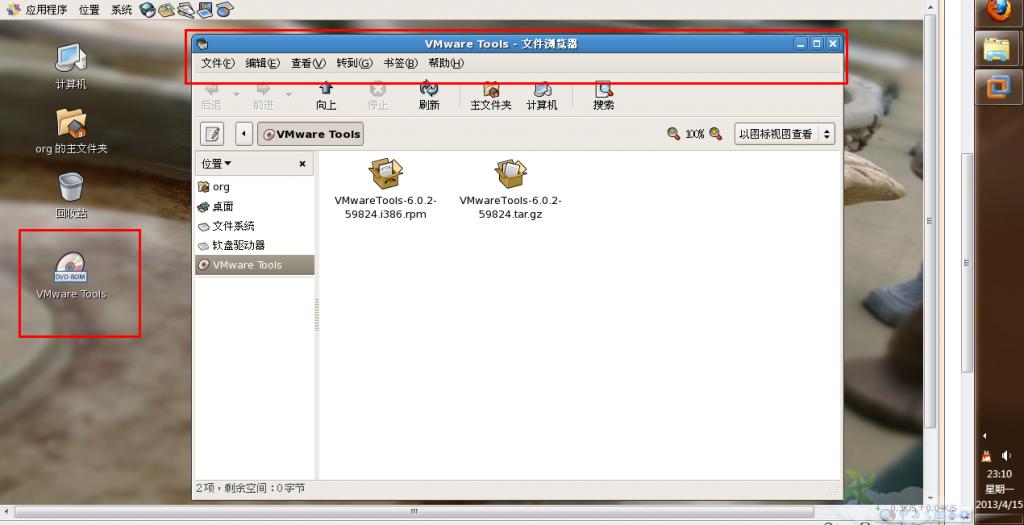The image size is (1024, 525).
Task: Open the 编辑(E) menu
Action: point(263,63)
